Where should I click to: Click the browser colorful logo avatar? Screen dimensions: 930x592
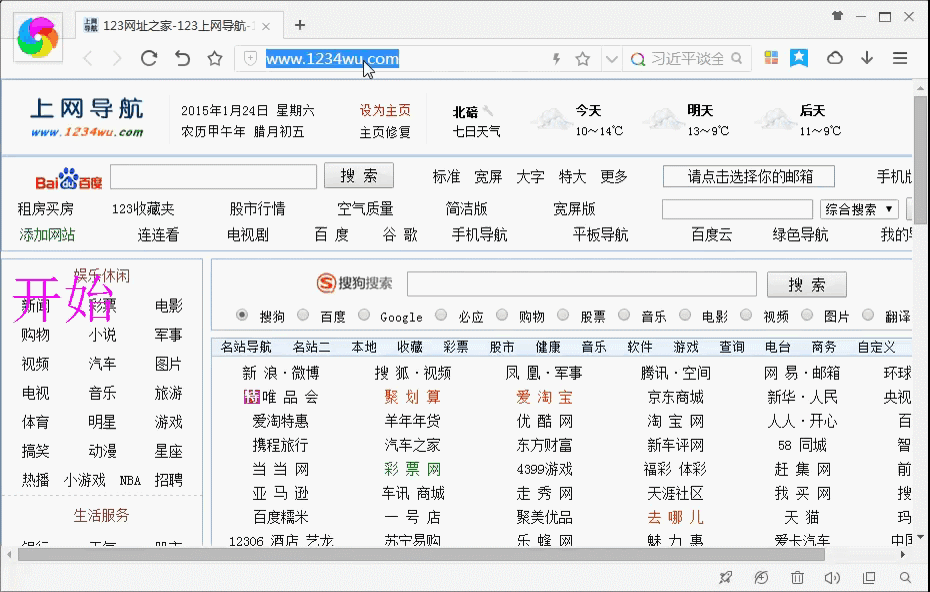pyautogui.click(x=38, y=37)
